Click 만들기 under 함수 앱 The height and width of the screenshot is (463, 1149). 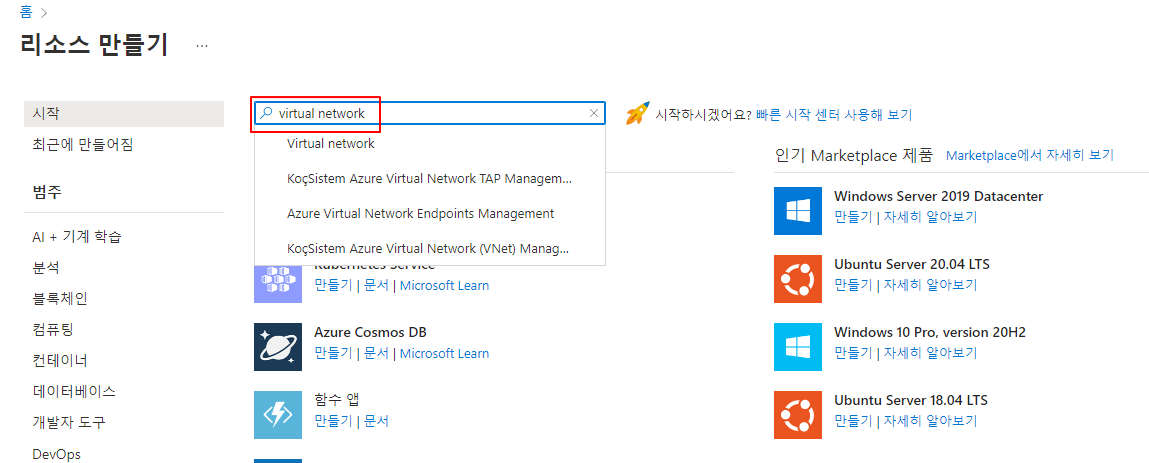click(x=333, y=421)
